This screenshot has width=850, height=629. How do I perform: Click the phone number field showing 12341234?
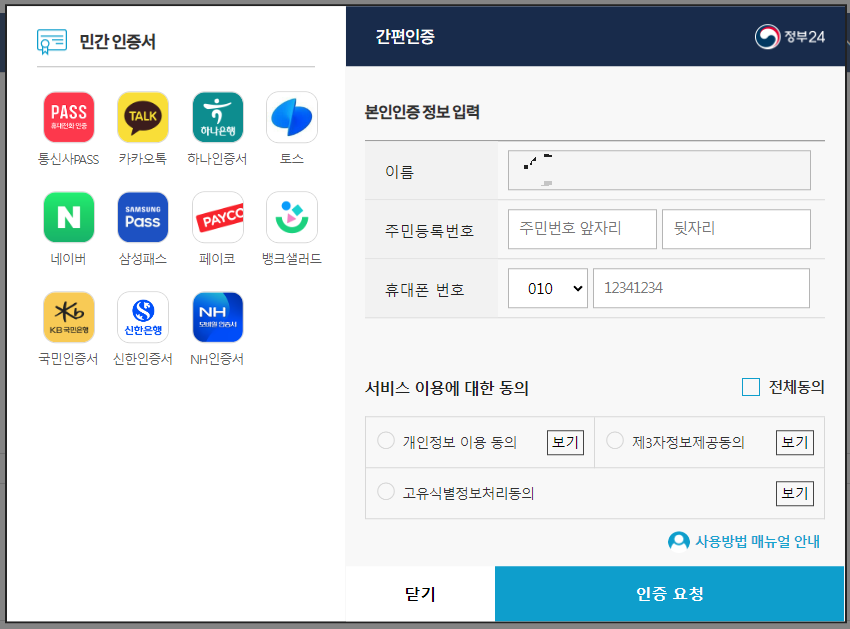pyautogui.click(x=701, y=288)
